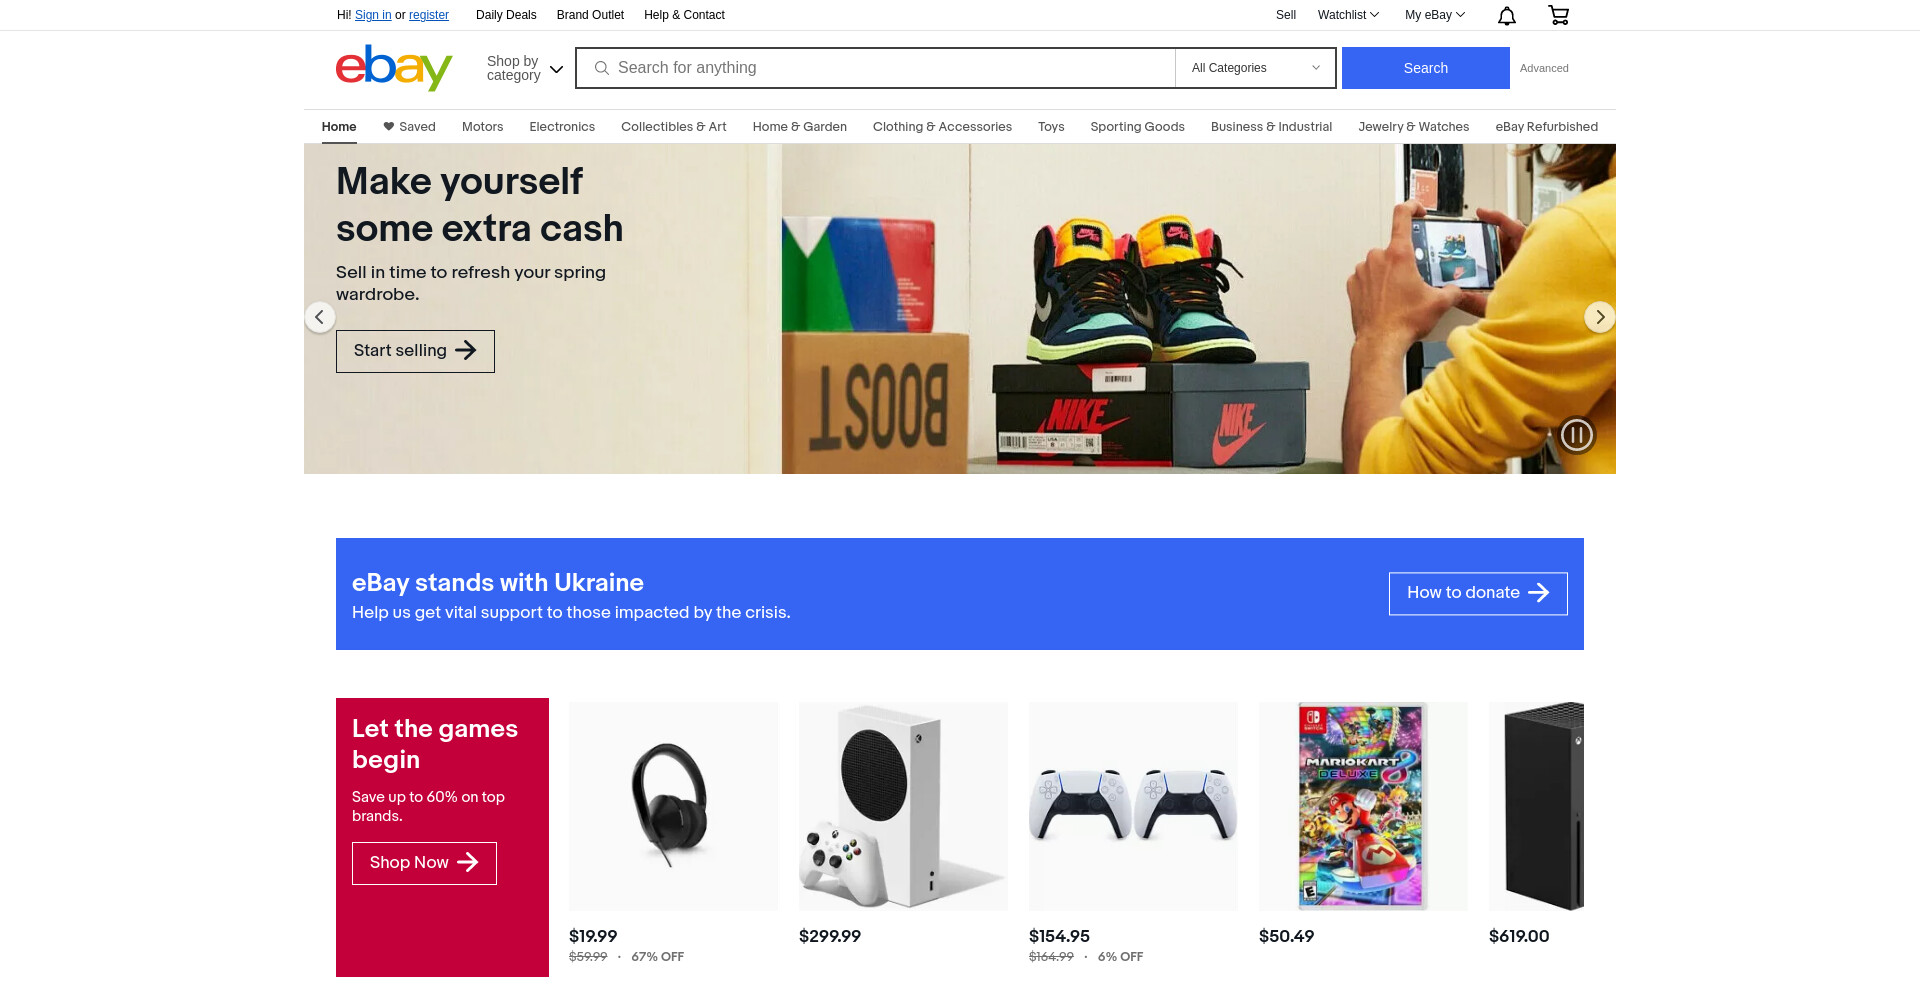Open the notifications bell icon

pos(1506,15)
